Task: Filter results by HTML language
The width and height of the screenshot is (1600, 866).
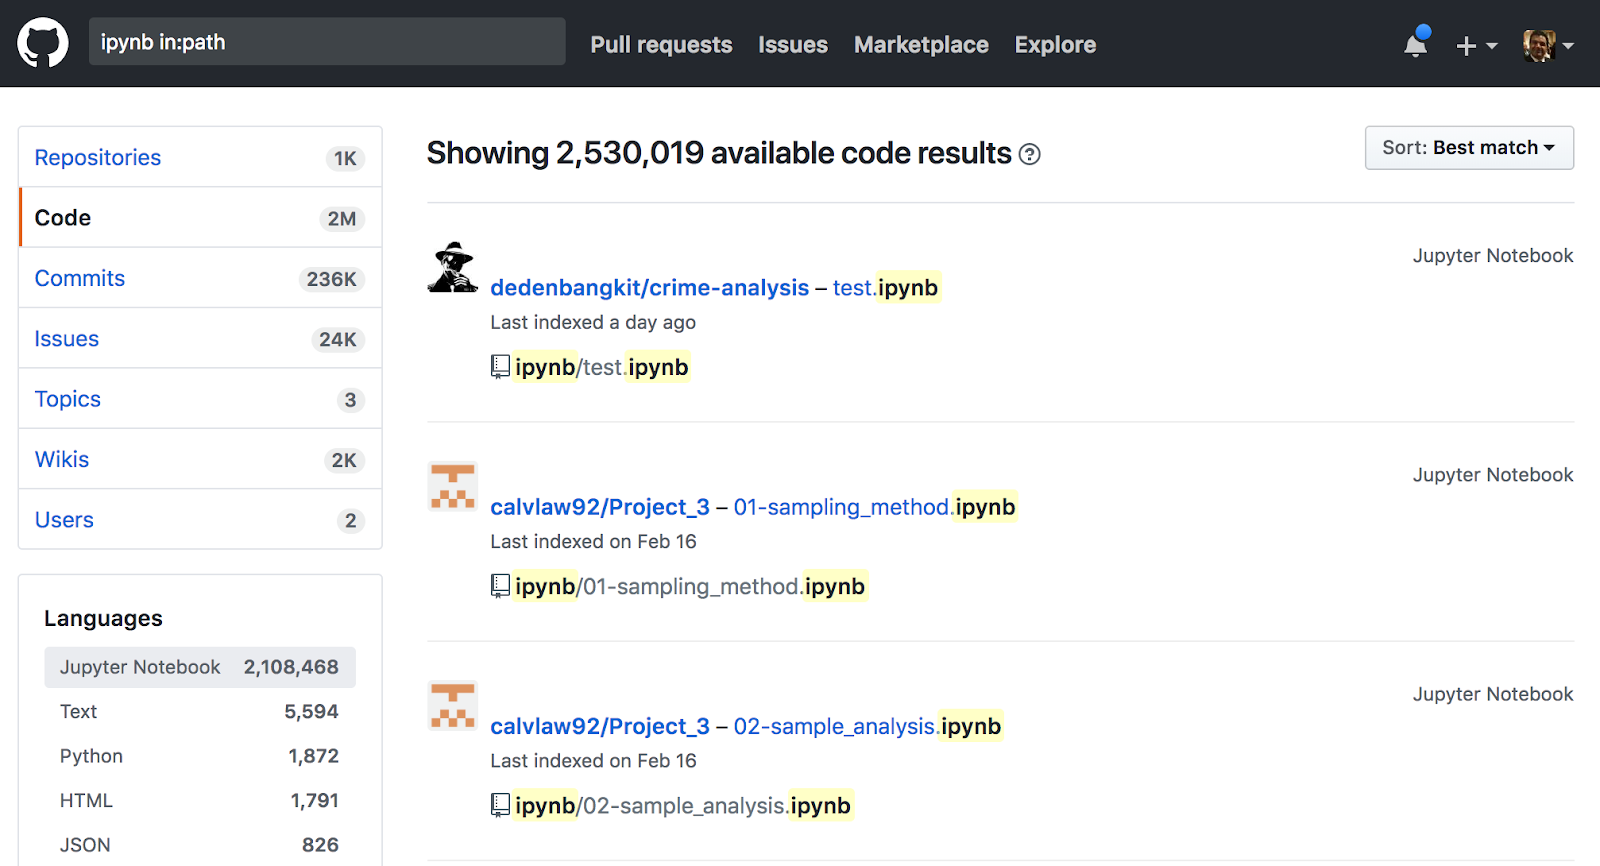Action: (200, 801)
